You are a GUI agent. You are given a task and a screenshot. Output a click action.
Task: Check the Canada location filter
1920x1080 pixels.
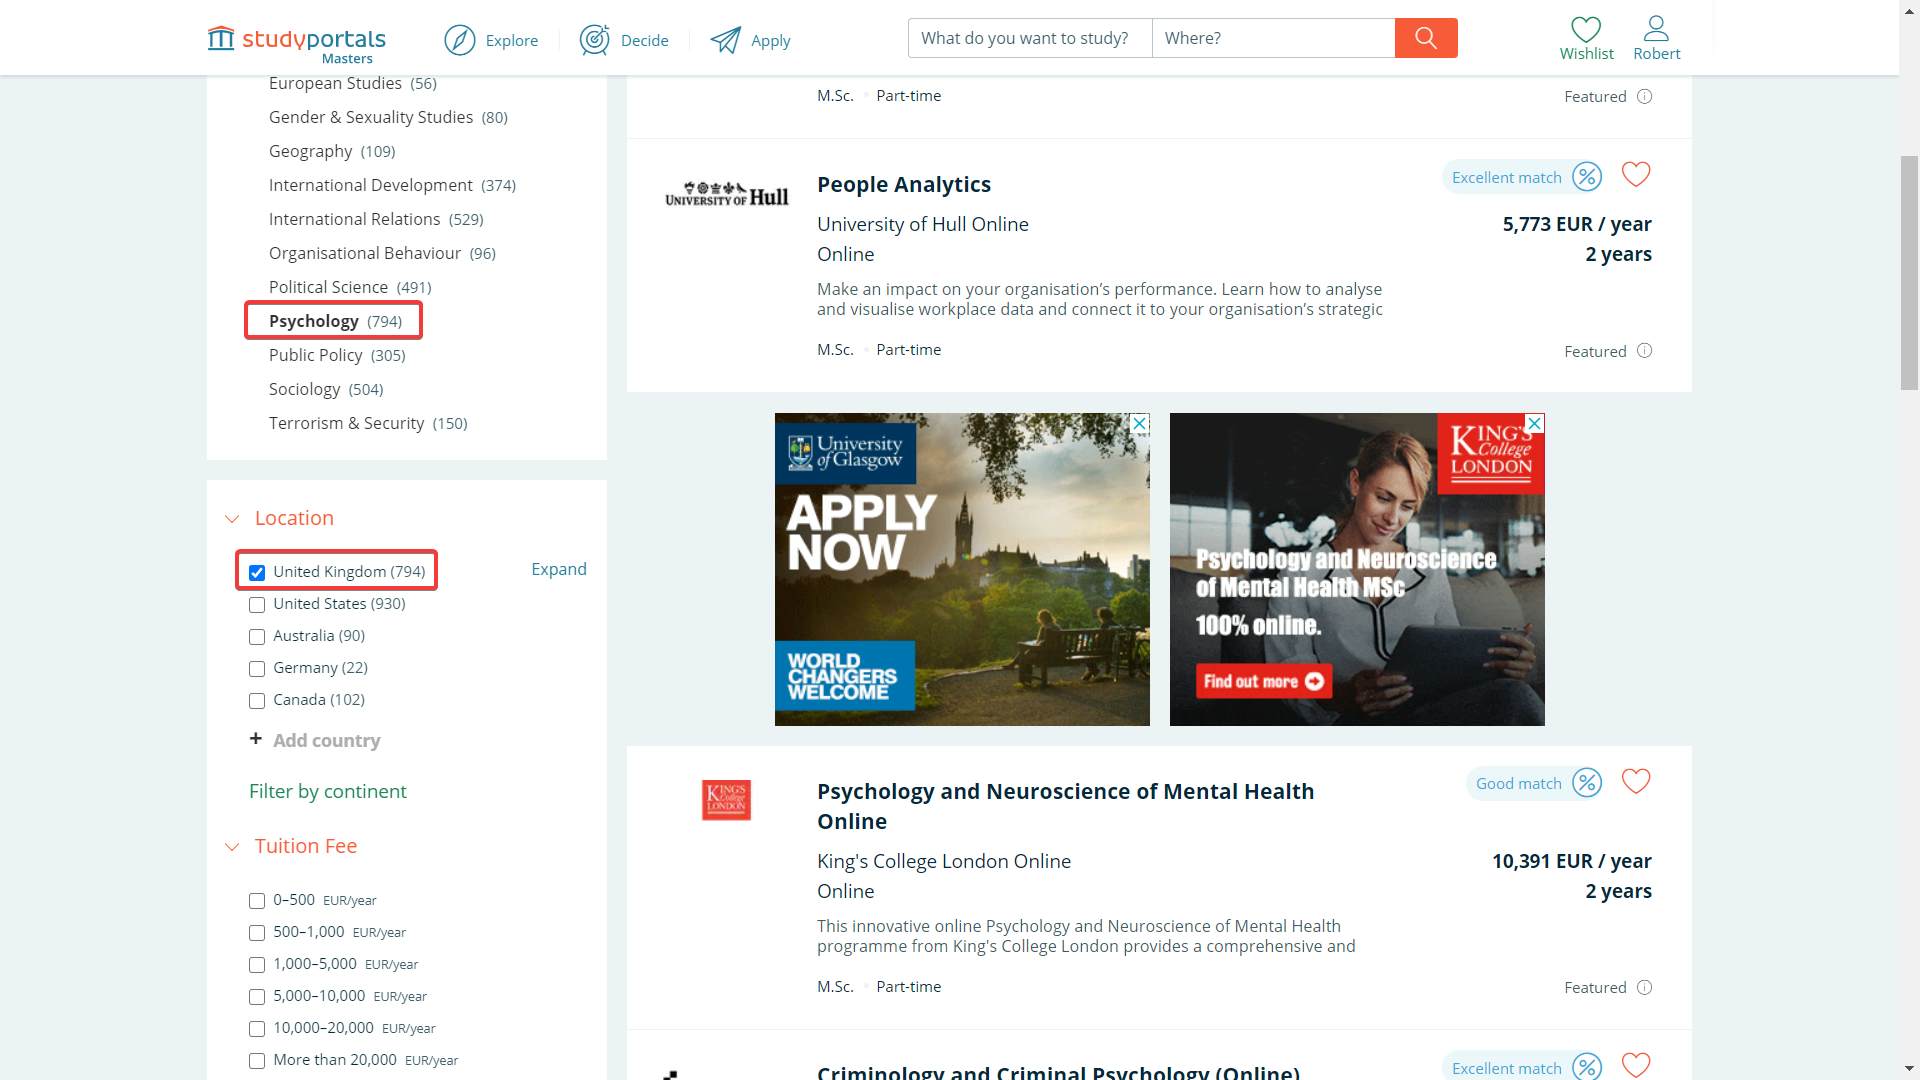click(257, 700)
